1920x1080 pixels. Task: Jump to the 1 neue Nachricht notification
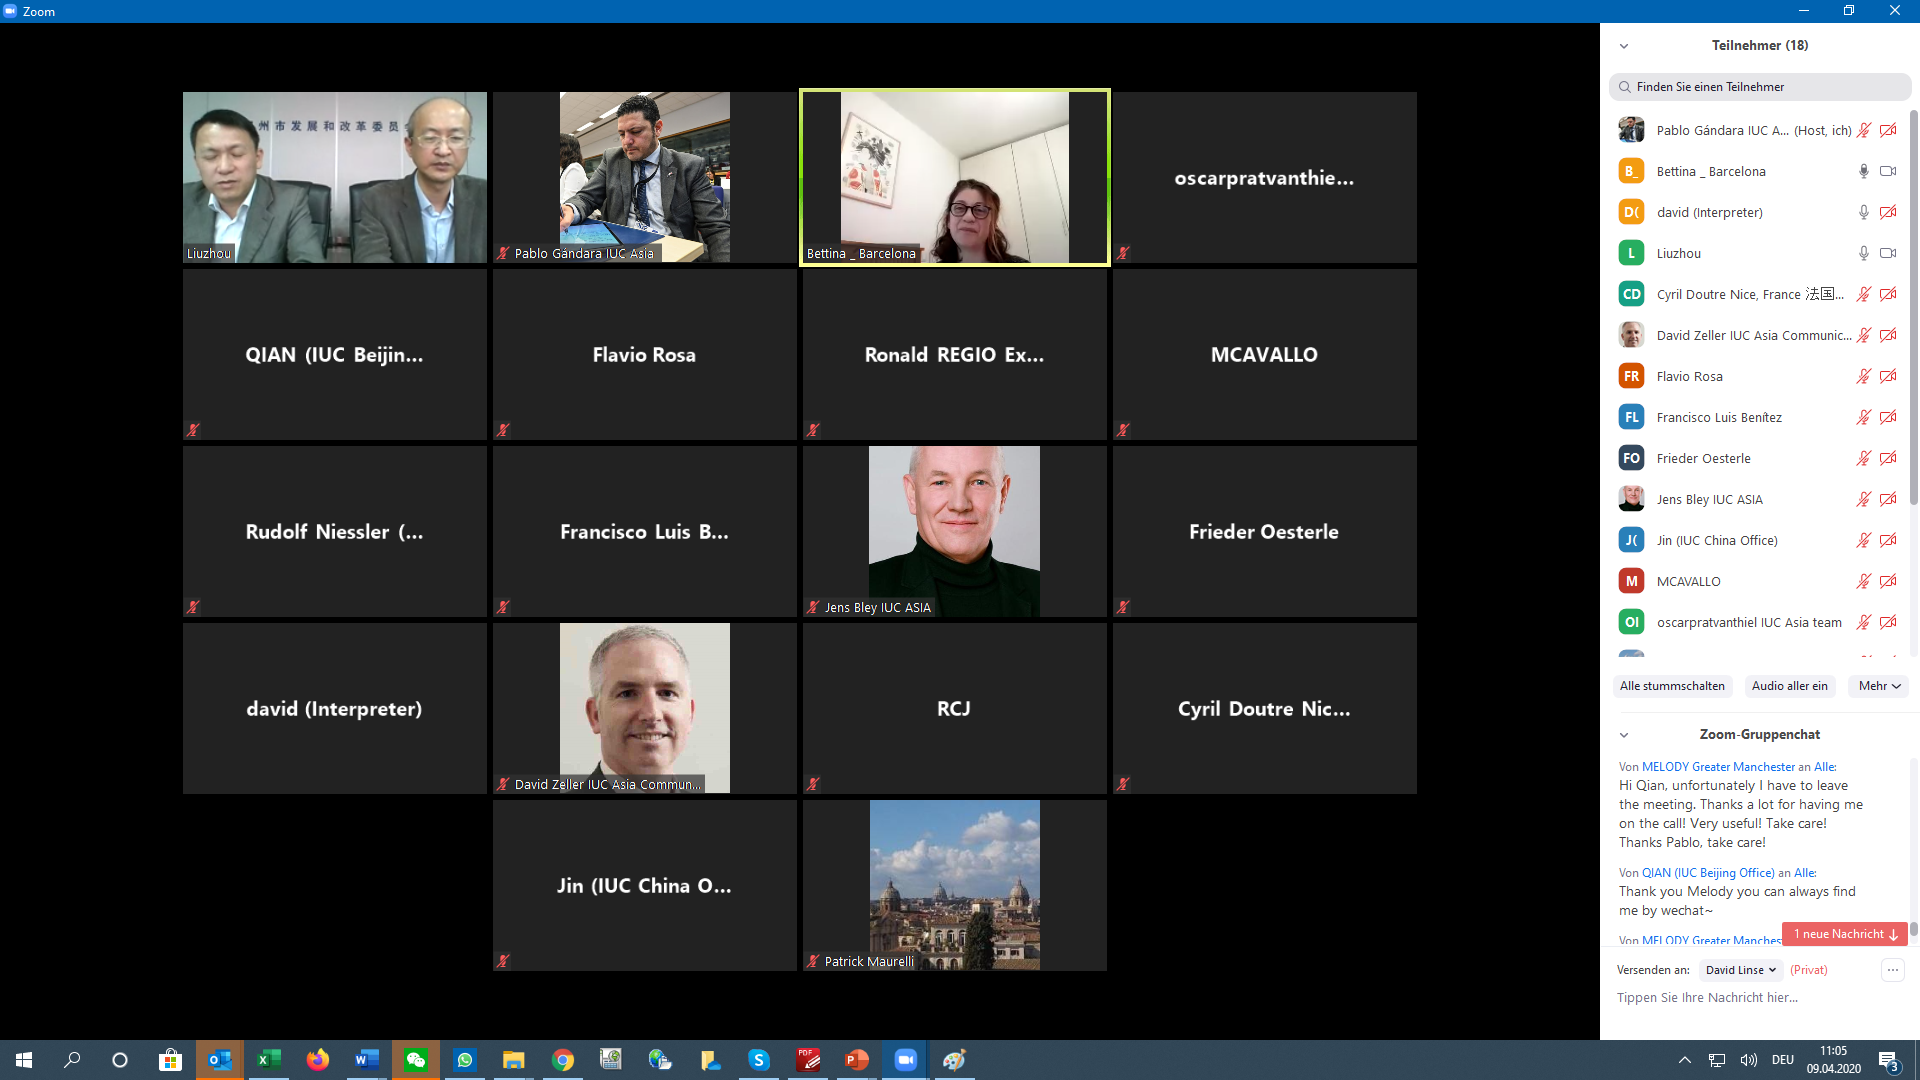(x=1844, y=934)
